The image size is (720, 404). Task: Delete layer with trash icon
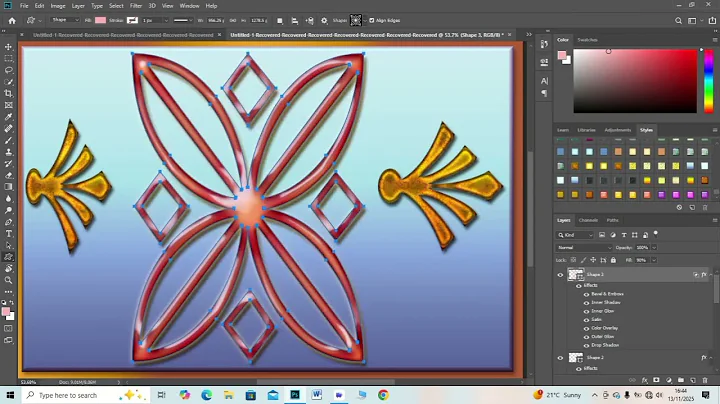tap(705, 380)
